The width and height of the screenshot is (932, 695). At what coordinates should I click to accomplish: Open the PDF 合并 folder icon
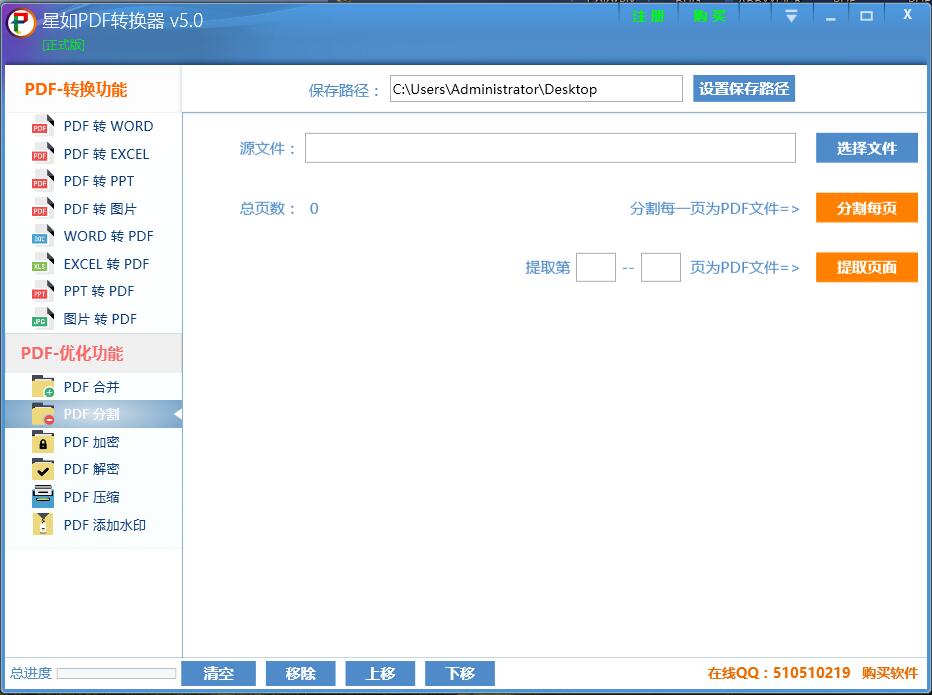coord(43,386)
